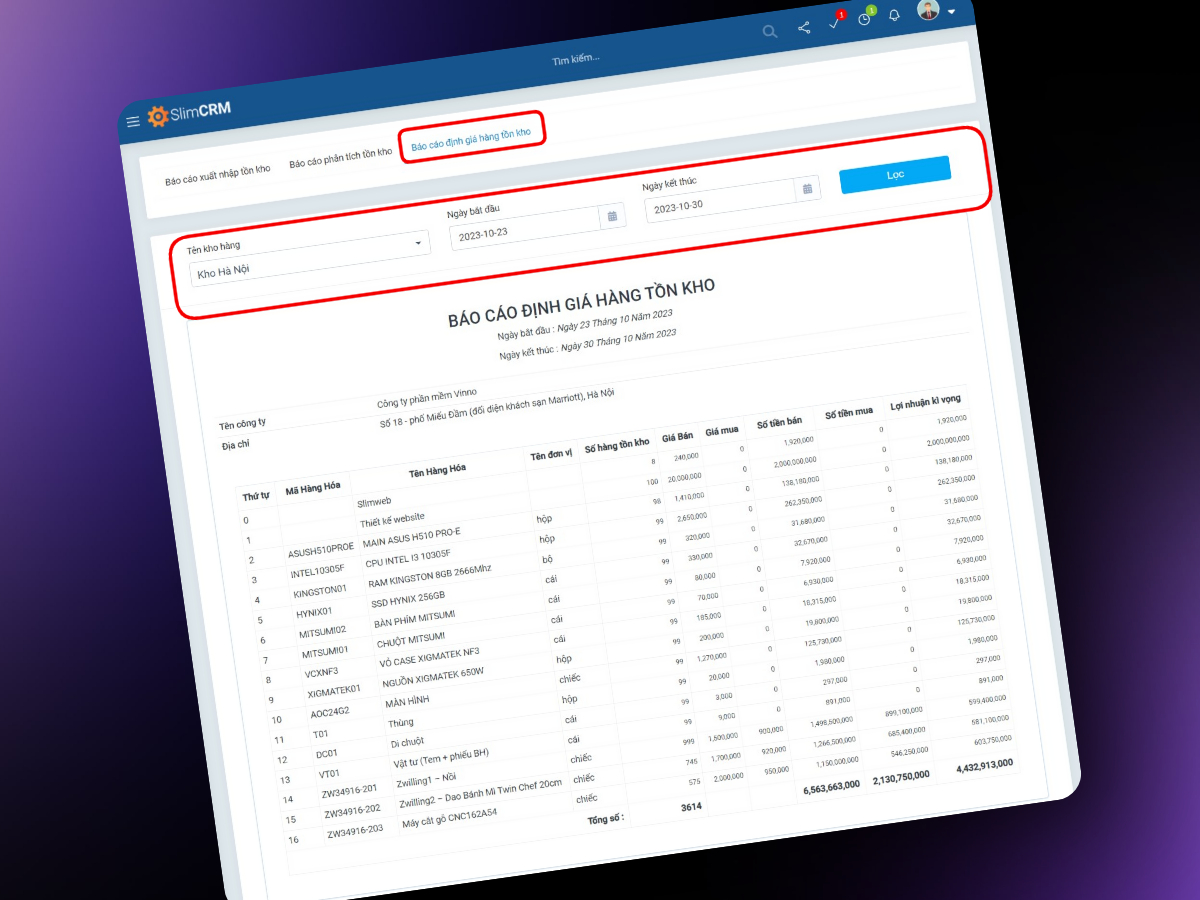This screenshot has height=900, width=1200.
Task: Expand the caret next to user avatar
Action: [x=951, y=11]
